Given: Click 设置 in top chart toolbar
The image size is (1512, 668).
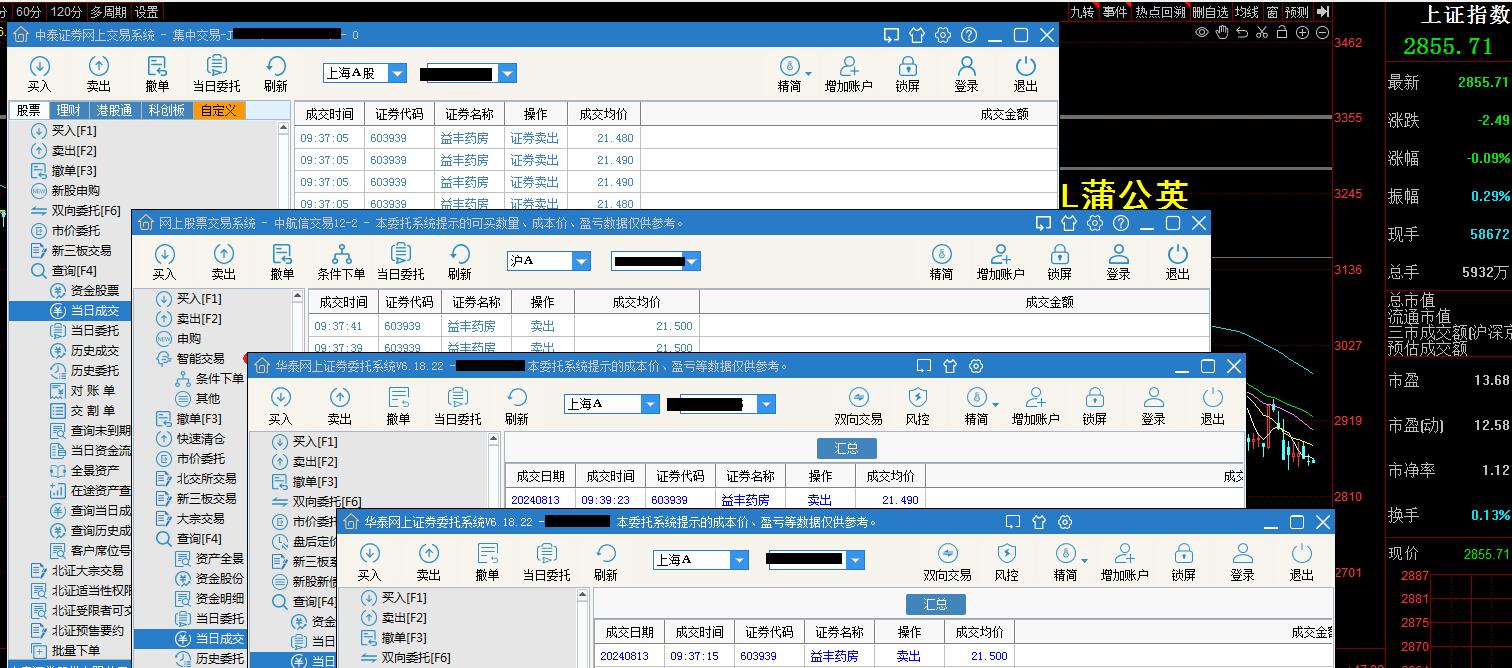Looking at the screenshot, I should click(x=147, y=12).
